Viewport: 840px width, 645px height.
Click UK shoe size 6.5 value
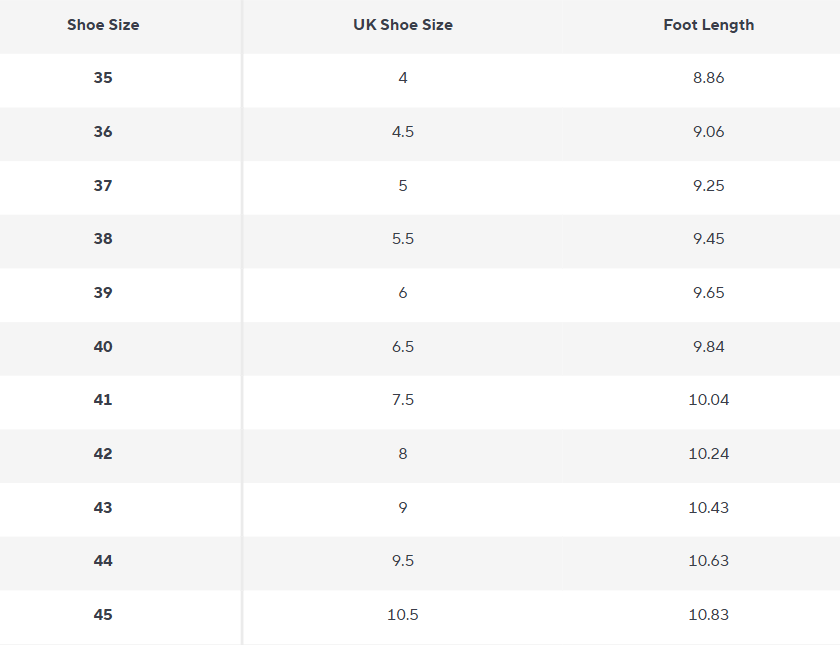(x=403, y=347)
